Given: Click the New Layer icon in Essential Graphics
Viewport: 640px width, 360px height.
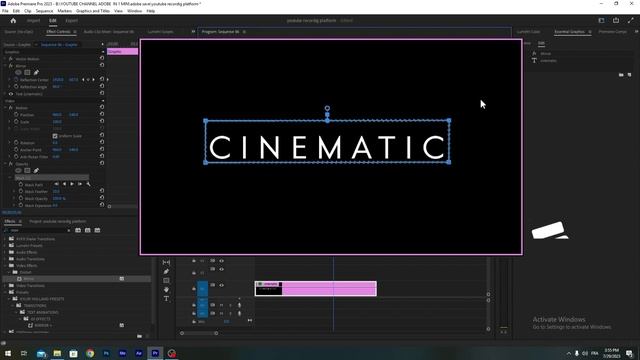Looking at the screenshot, I should [629, 75].
